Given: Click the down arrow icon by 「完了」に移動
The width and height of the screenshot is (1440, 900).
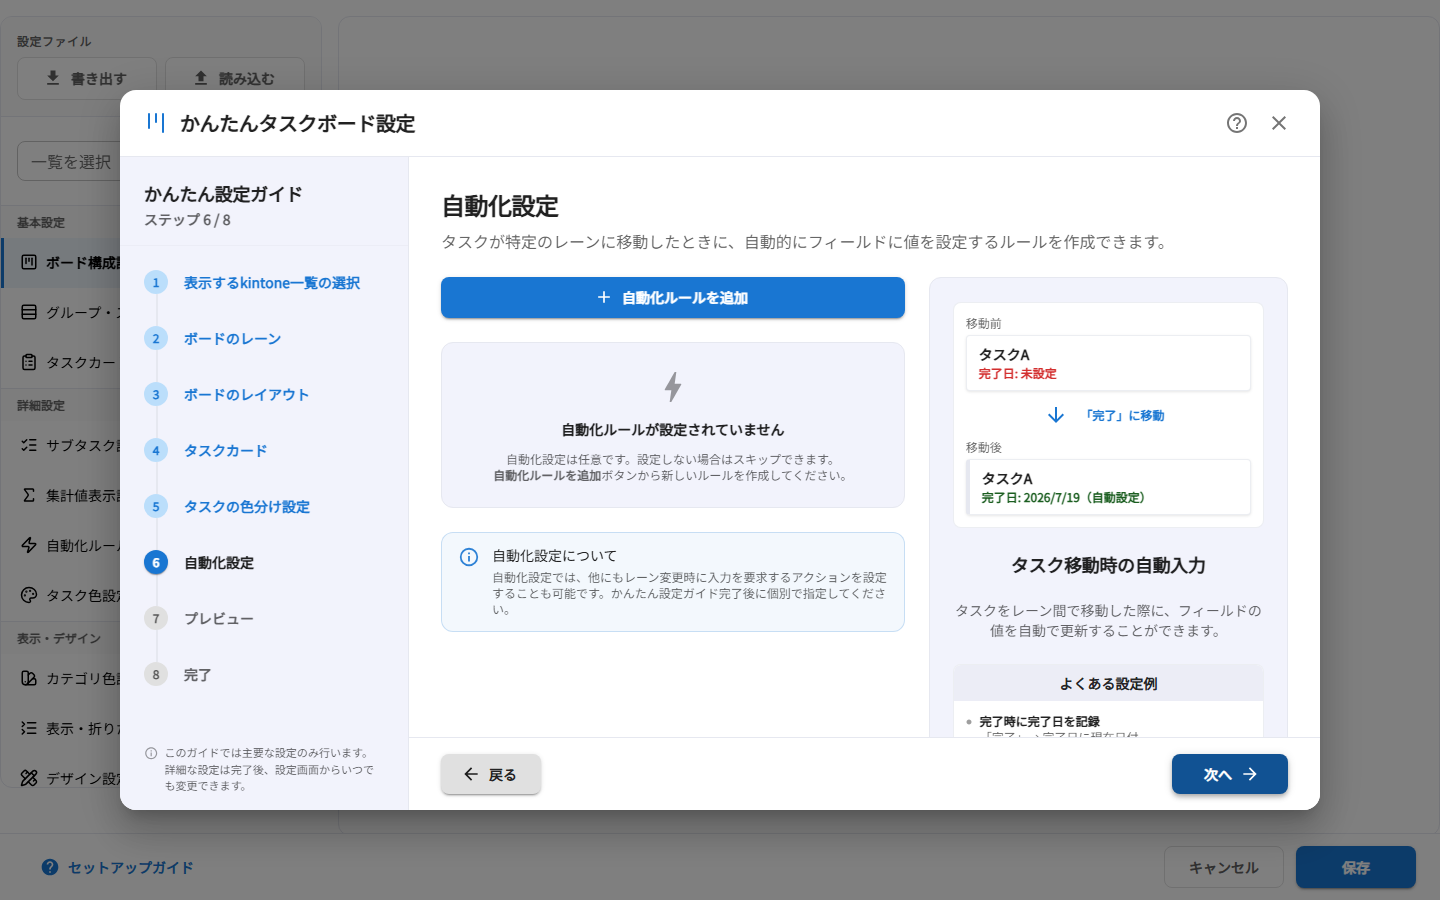Looking at the screenshot, I should [x=1056, y=415].
